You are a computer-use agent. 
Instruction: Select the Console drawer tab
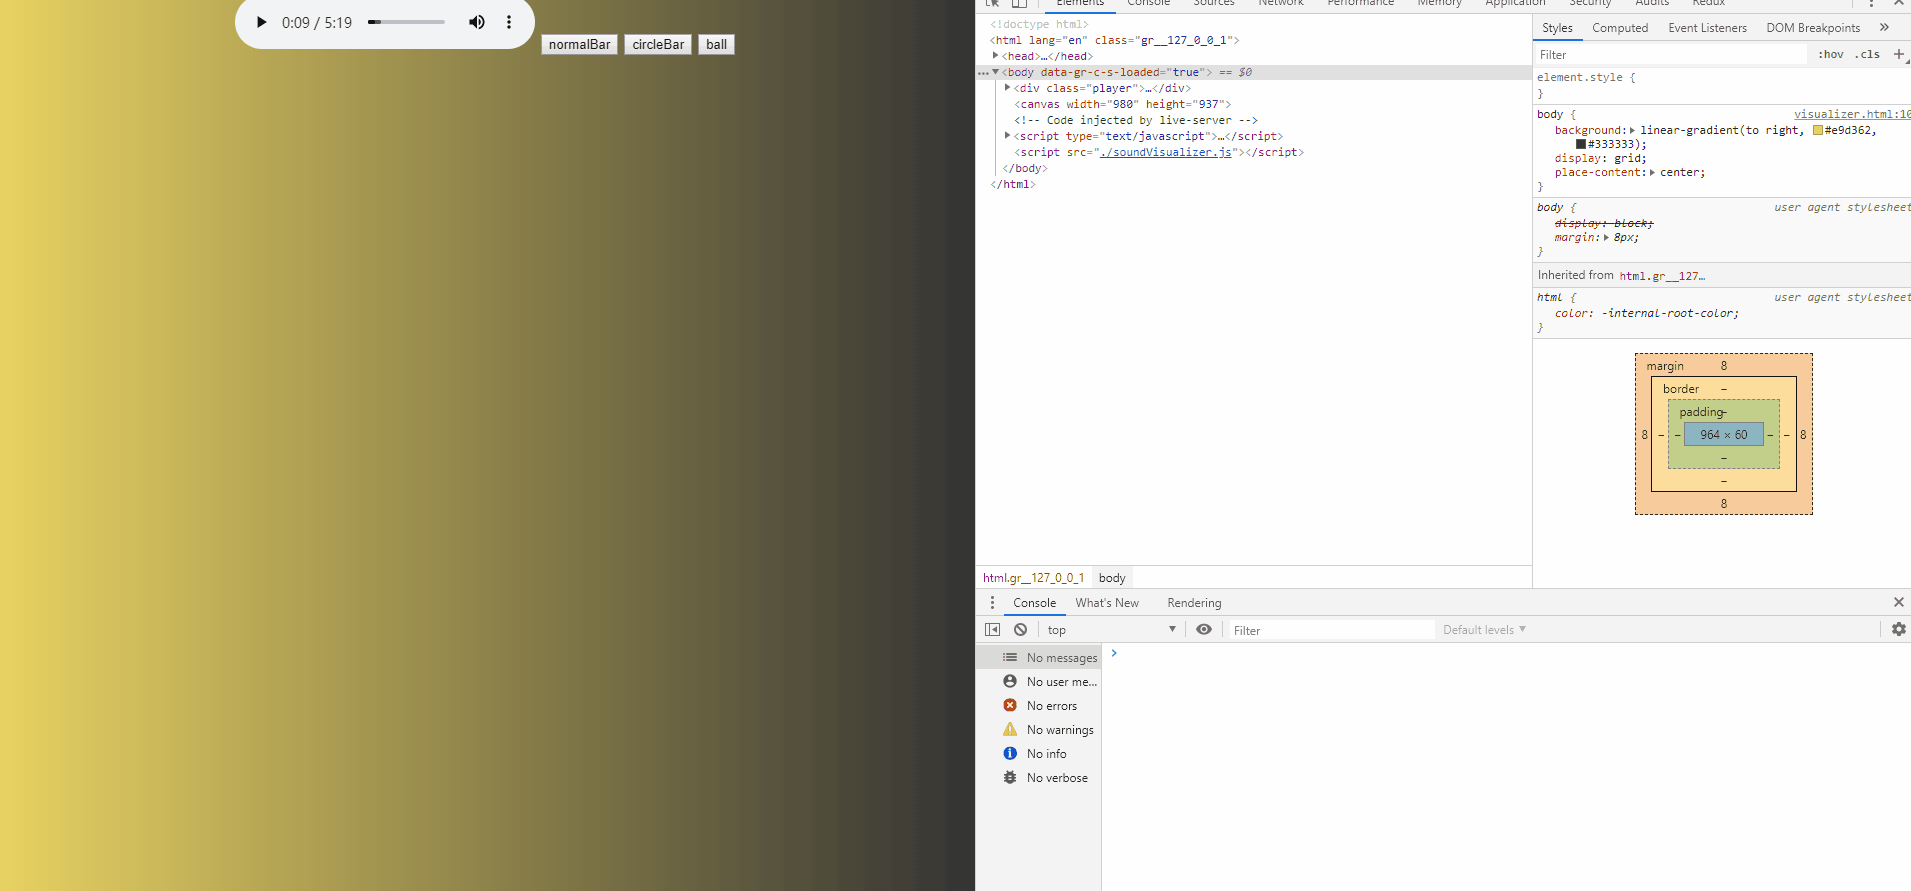(1034, 602)
